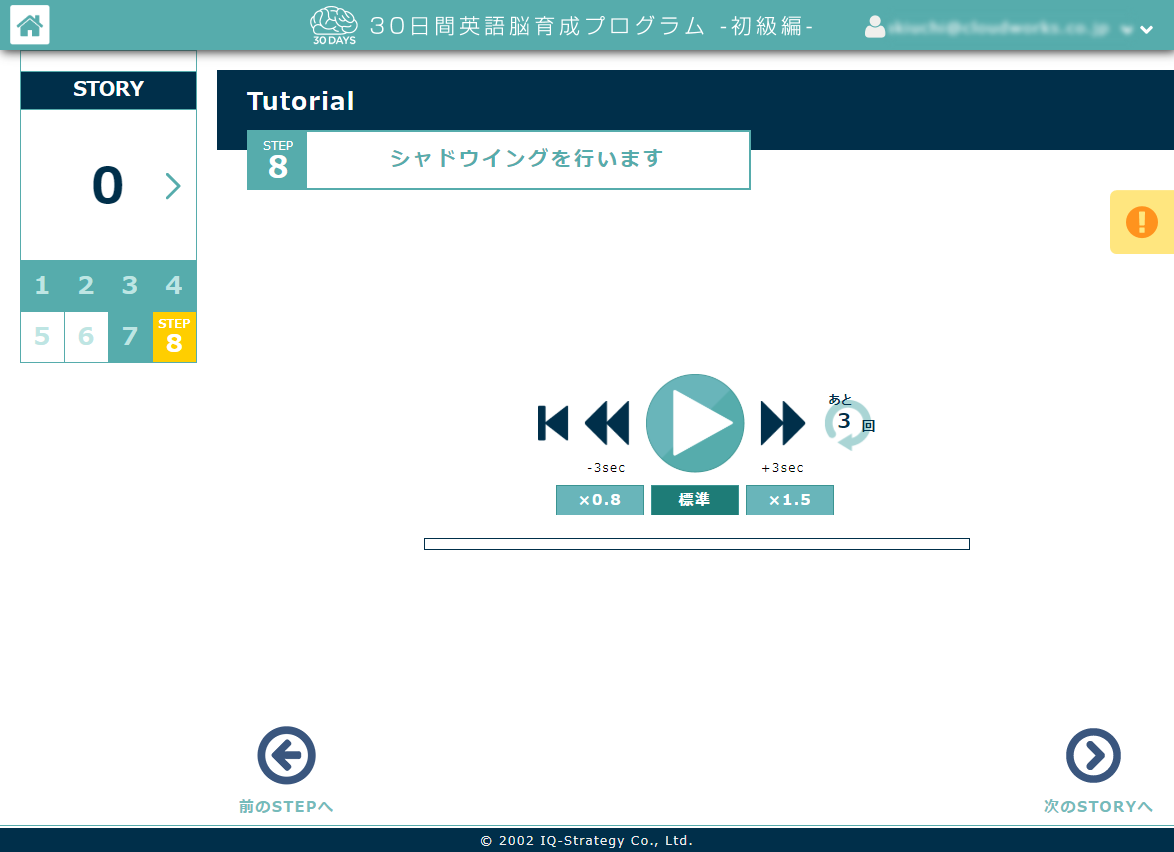The width and height of the screenshot is (1174, 852).
Task: Enable 標準 playback speed
Action: point(694,499)
